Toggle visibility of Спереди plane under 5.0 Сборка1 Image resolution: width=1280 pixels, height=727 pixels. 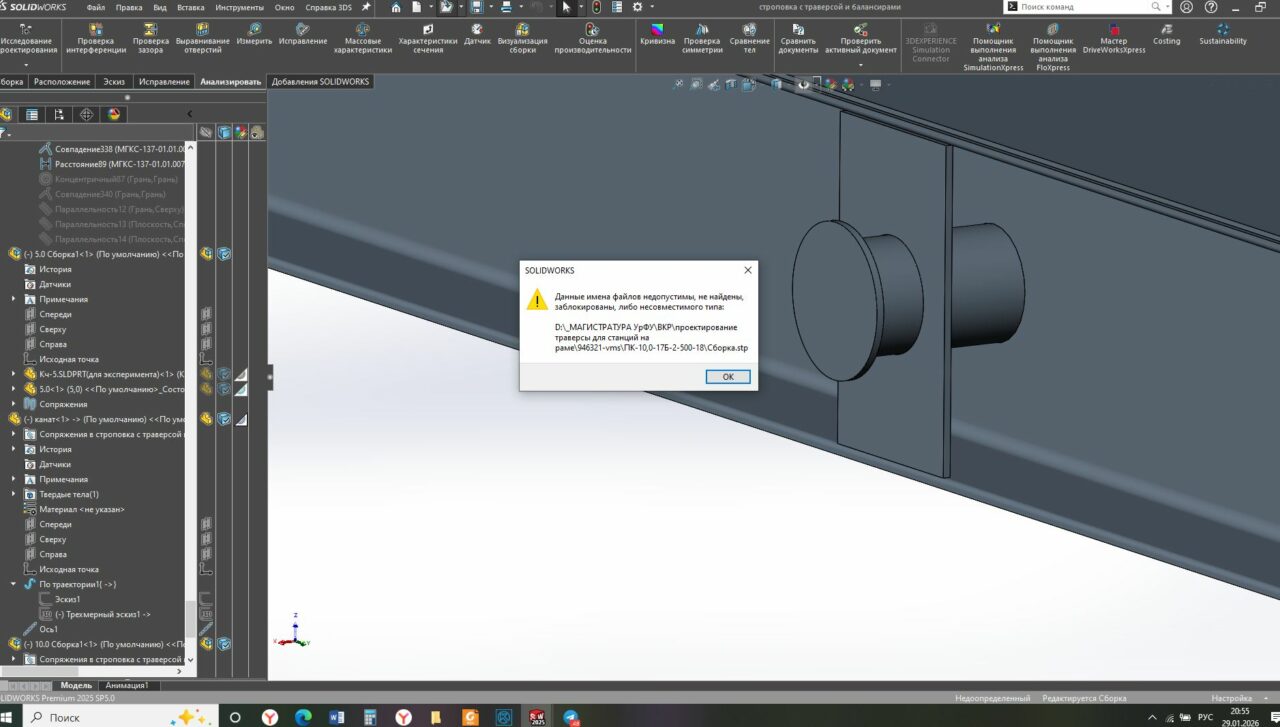[206, 314]
